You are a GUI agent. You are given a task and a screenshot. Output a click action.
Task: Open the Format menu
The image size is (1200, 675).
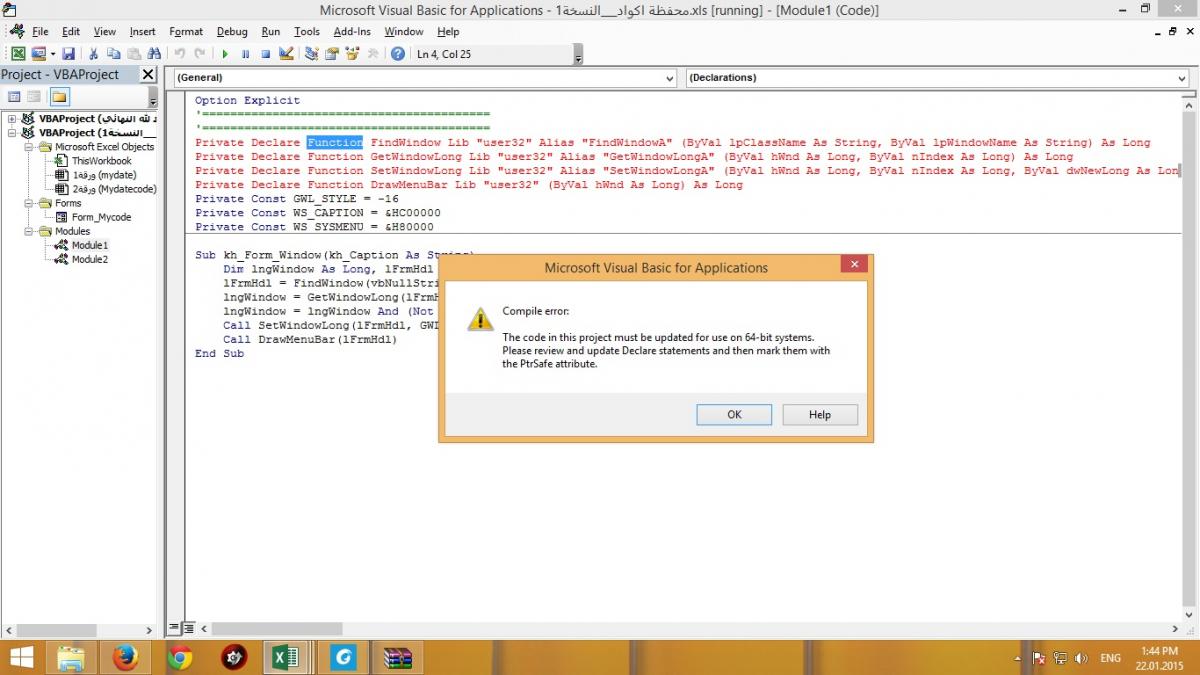pos(186,32)
